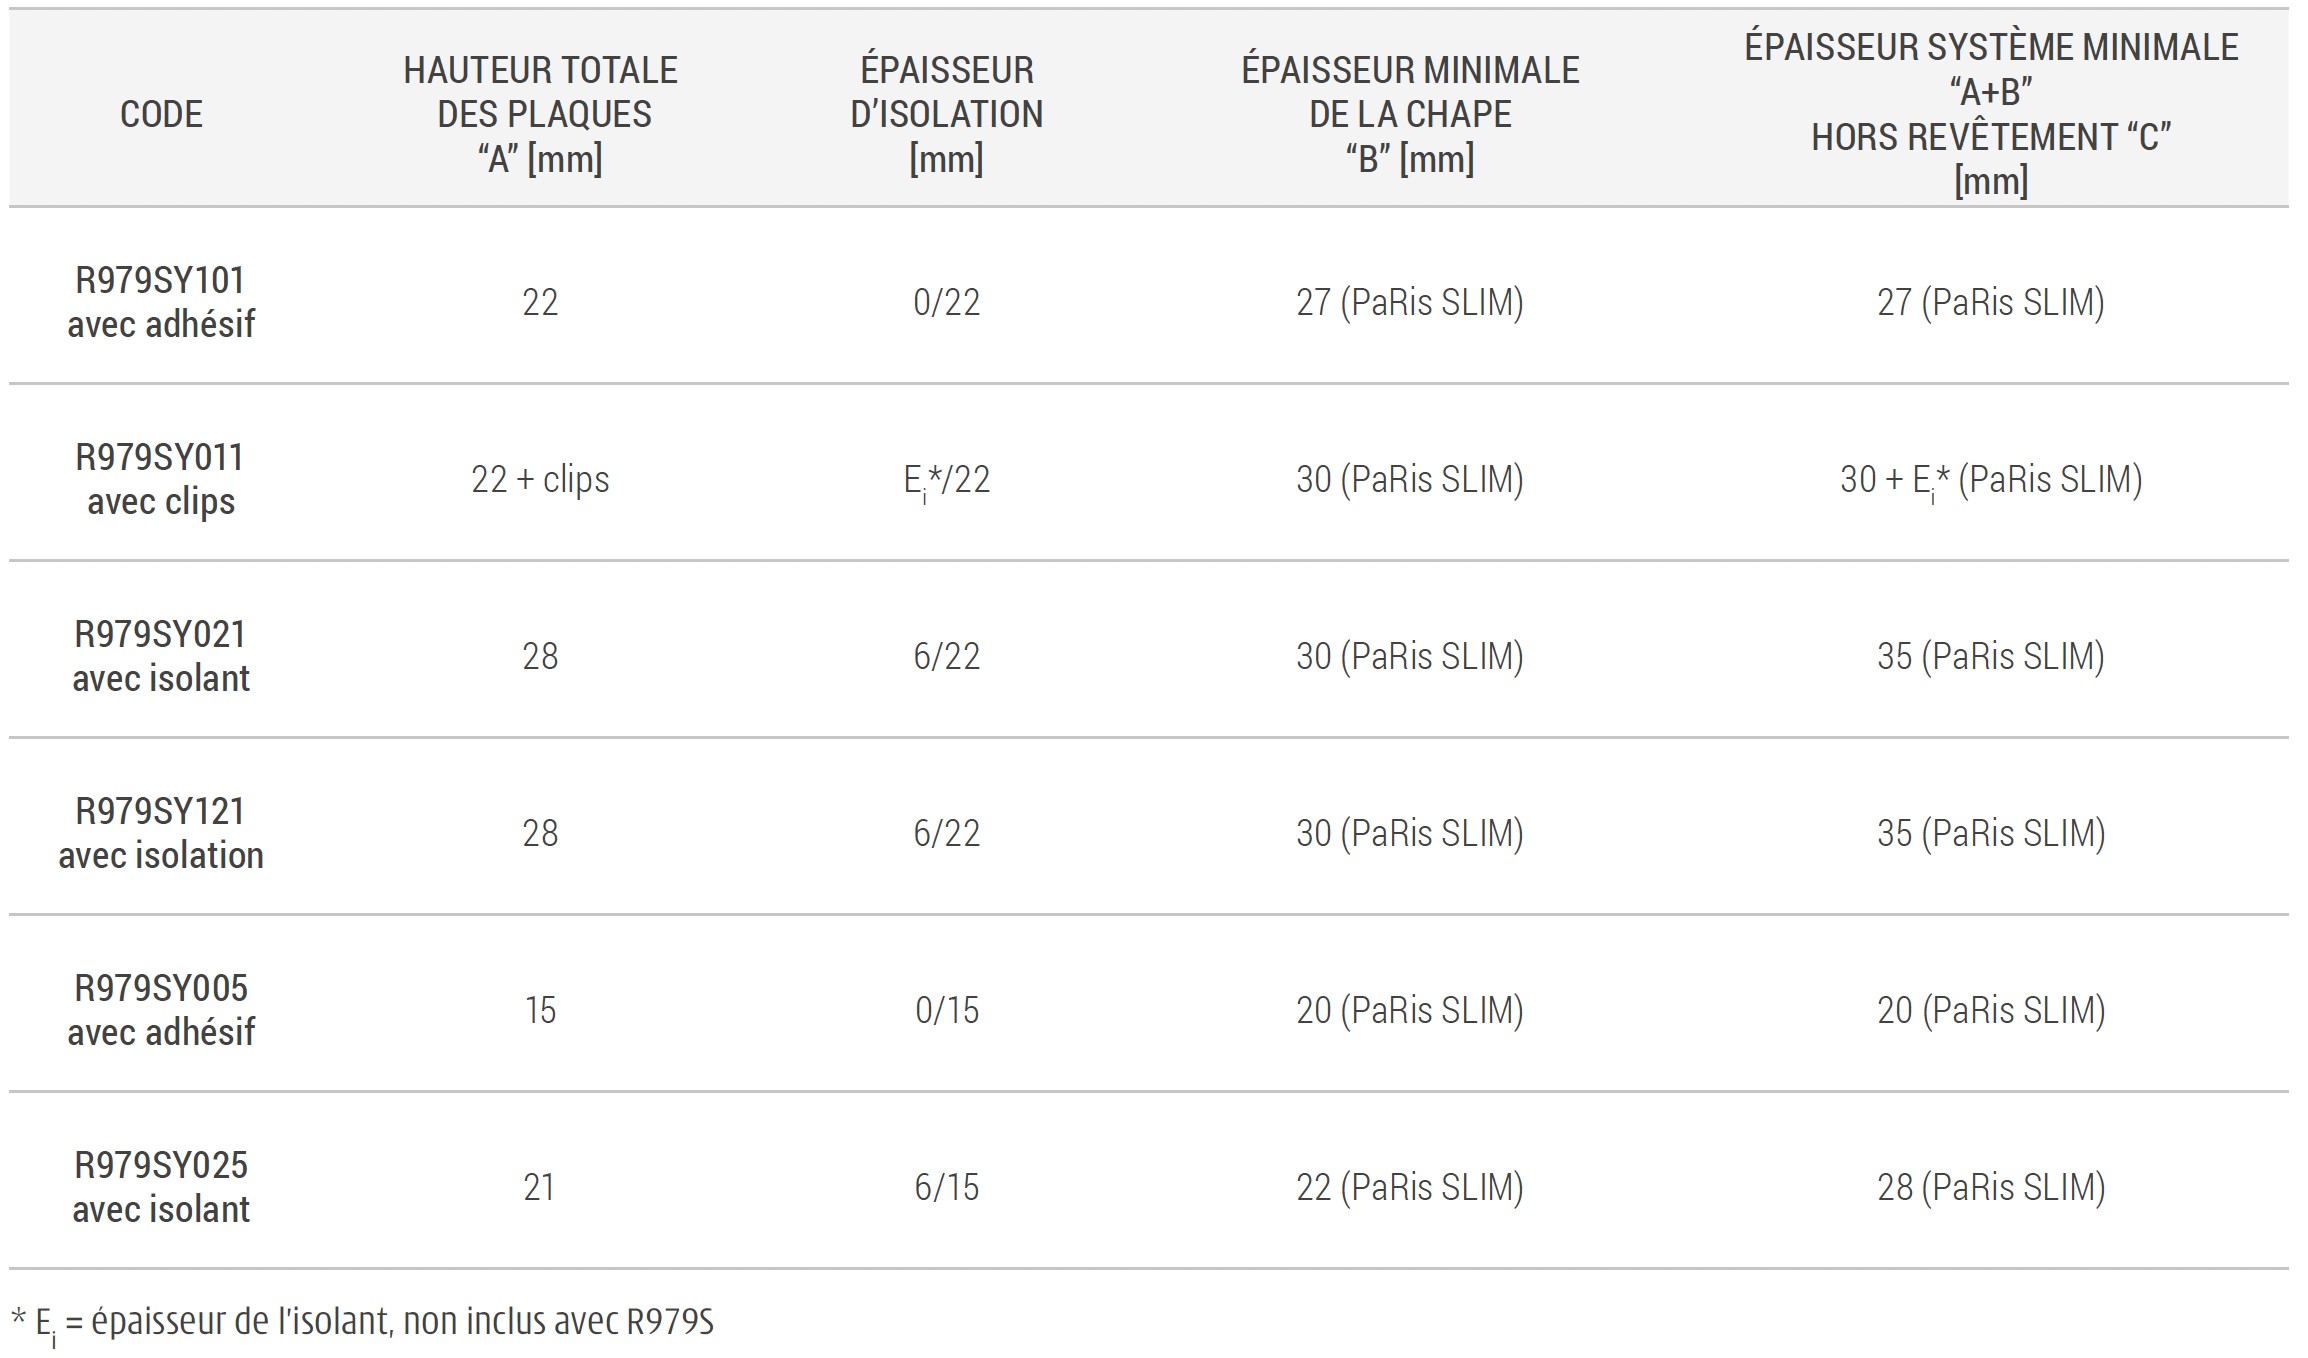Viewport: 2308px width, 1358px height.
Task: Select code R979SY025 avec isolant
Action: coord(161,1187)
